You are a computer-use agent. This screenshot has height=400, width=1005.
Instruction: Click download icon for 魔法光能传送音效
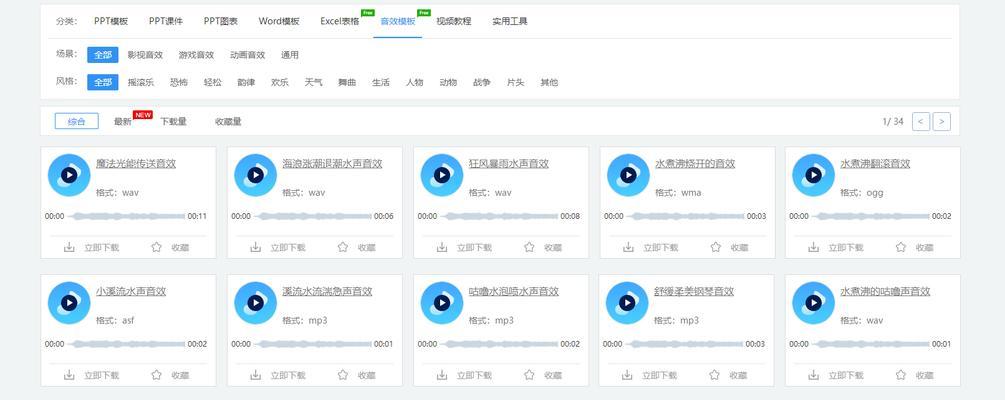[x=69, y=247]
